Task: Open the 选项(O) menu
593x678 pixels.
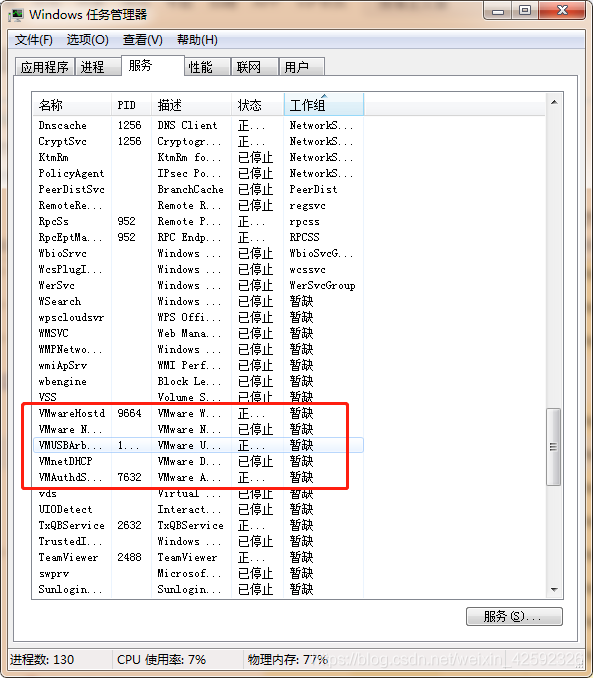Action: (87, 40)
